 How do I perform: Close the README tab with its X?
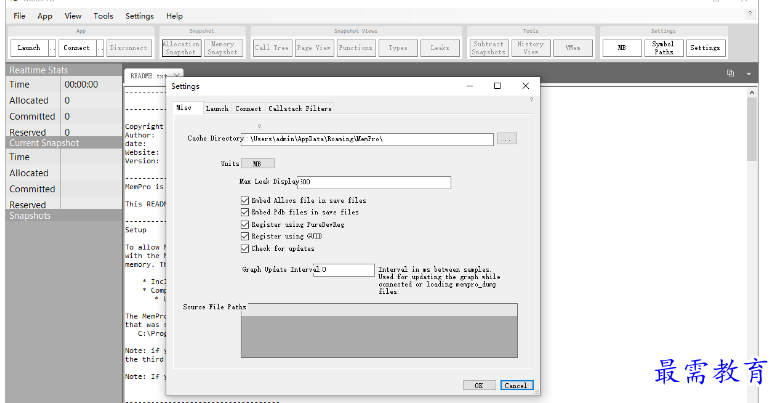[x=177, y=75]
